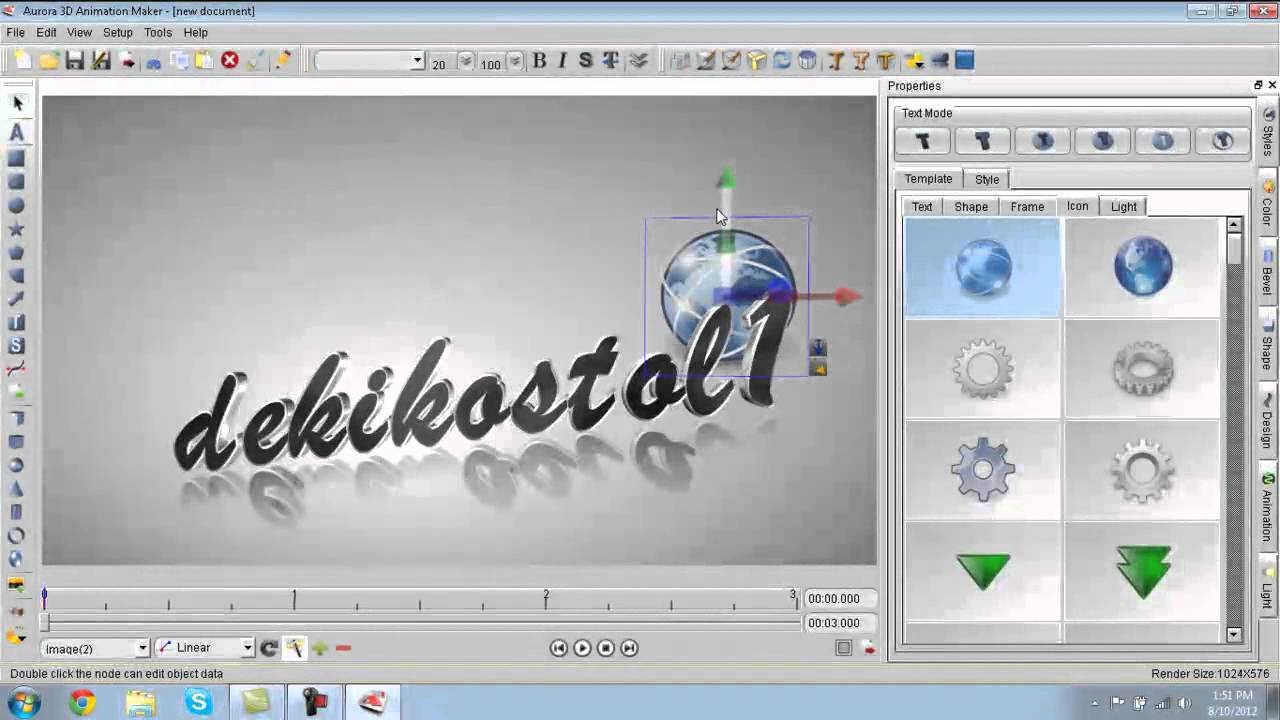Select the circle shape tool in left toolbar
Image resolution: width=1280 pixels, height=720 pixels.
pyautogui.click(x=17, y=205)
